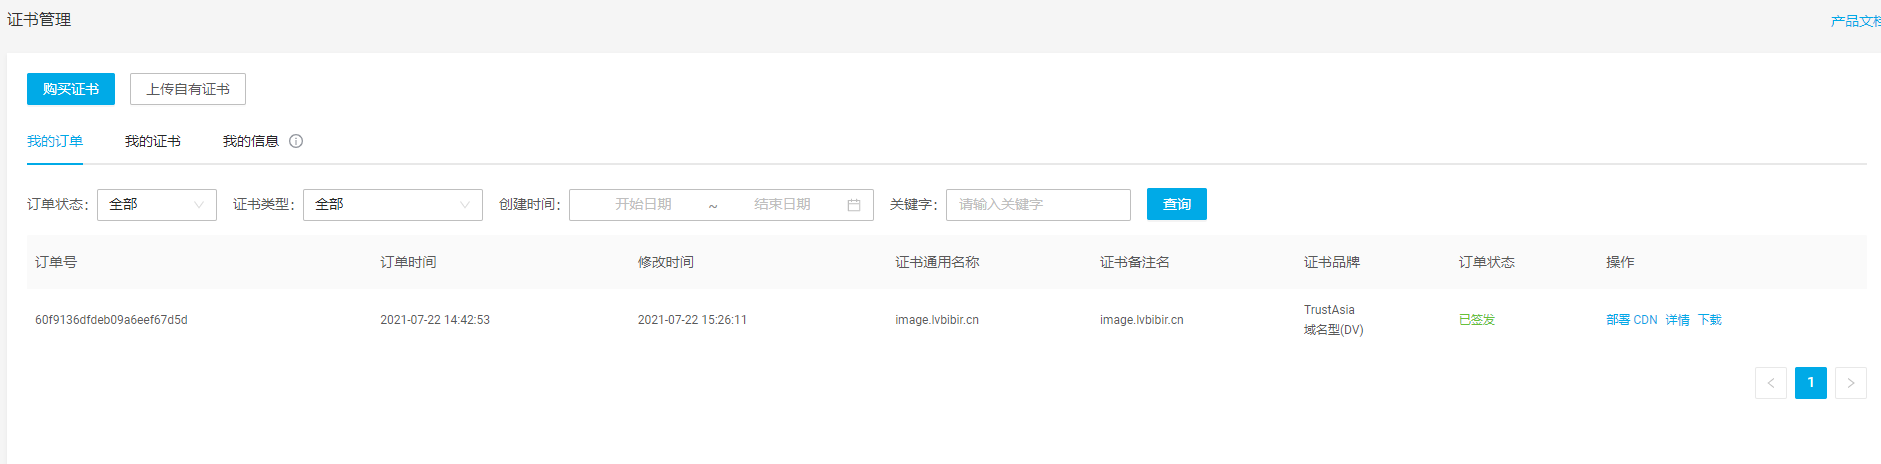Viewport: 1881px width, 464px height.
Task: Click the 开始日期 date field
Action: pos(643,204)
